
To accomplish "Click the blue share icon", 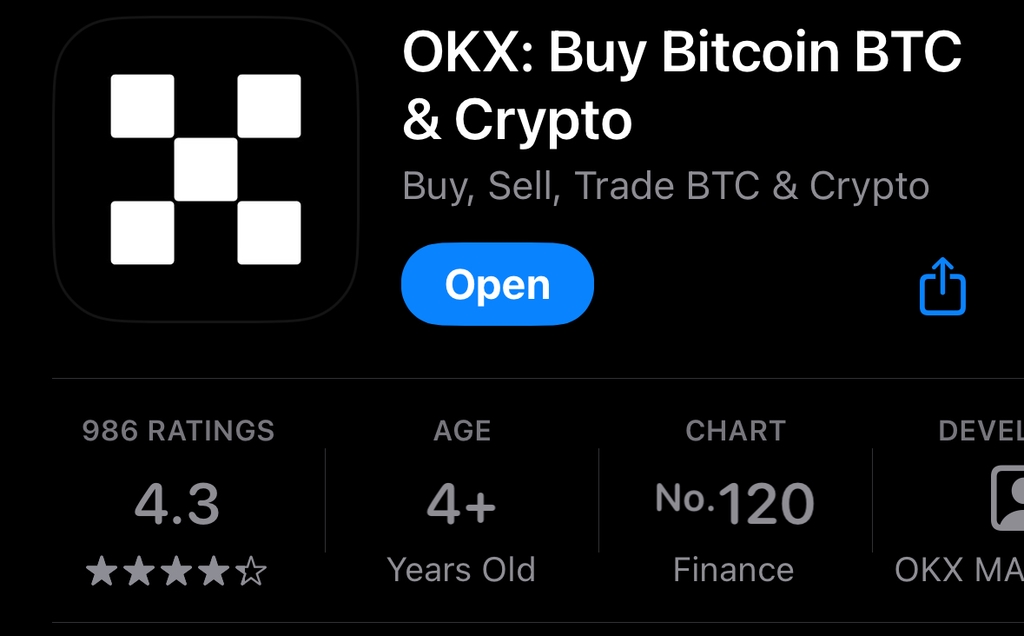I will coord(942,287).
